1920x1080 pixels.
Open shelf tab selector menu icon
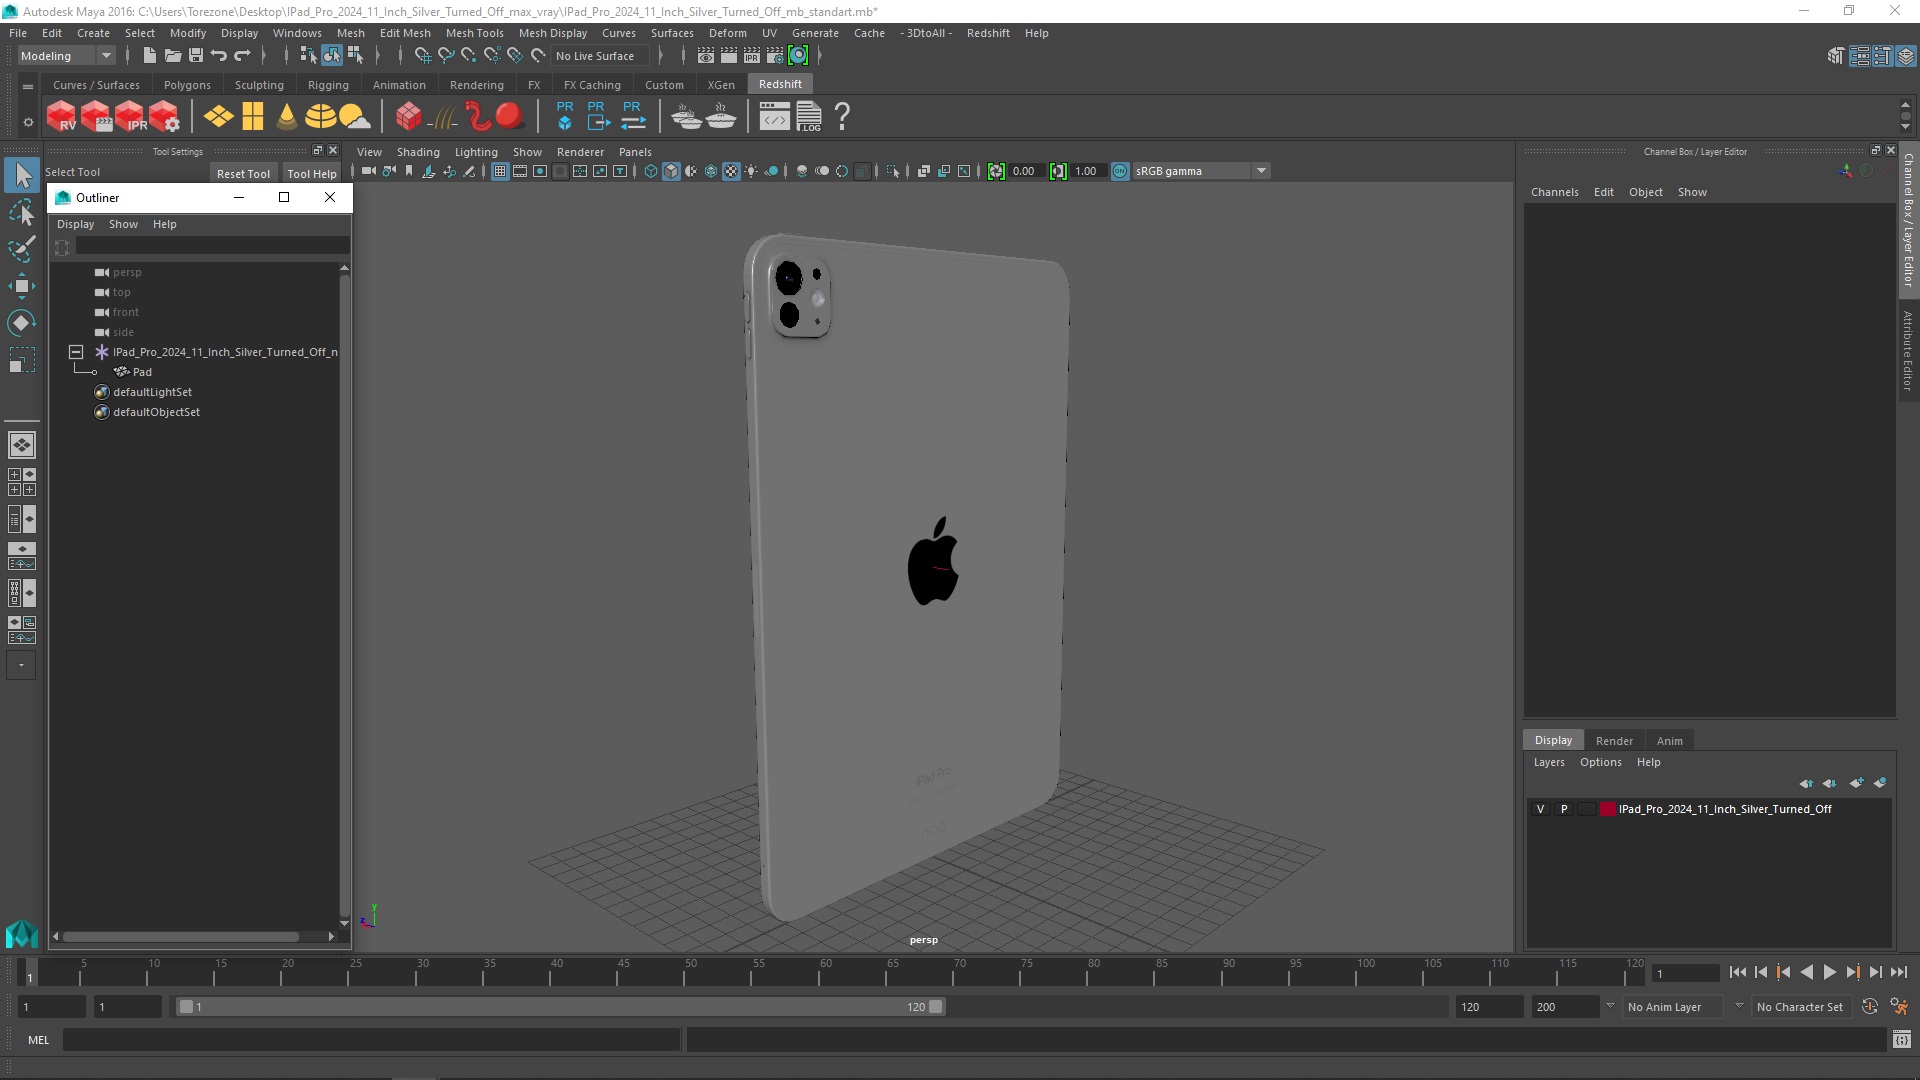(28, 87)
